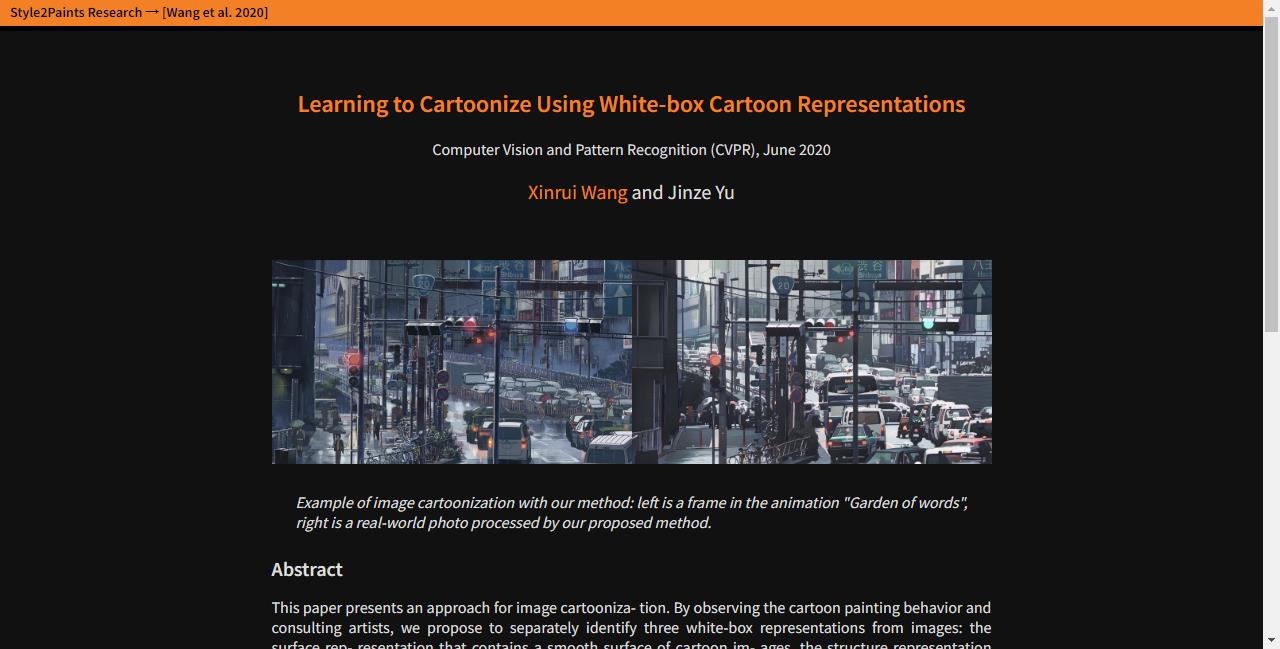Open the Style2Paints Research header link
Screen dimensions: 1280x649
tap(76, 12)
